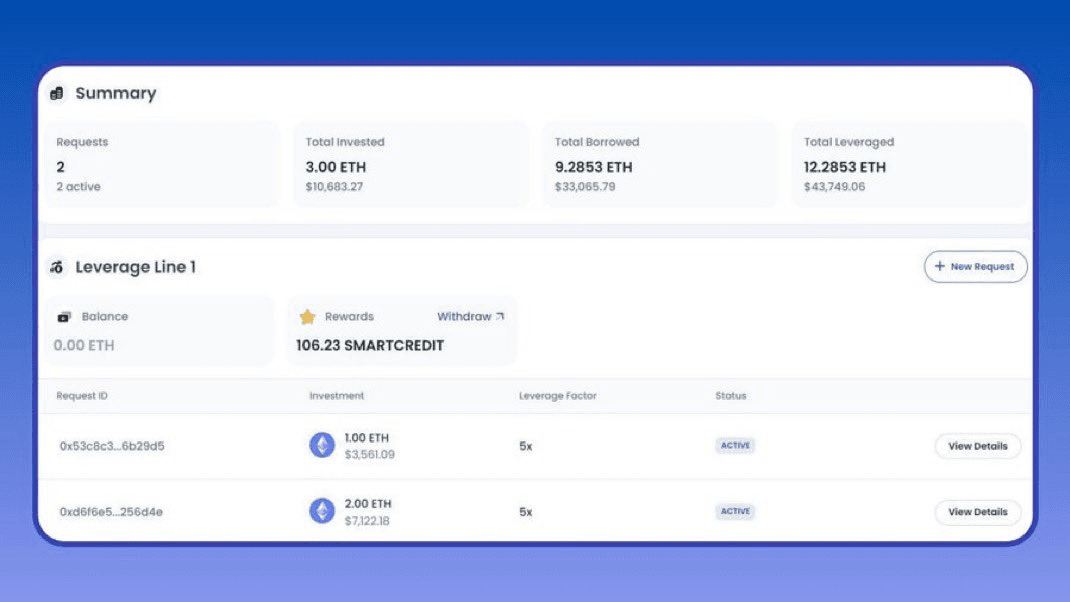View details for request 0xd6f6e5...256d4e
This screenshot has width=1070, height=602.
(977, 512)
